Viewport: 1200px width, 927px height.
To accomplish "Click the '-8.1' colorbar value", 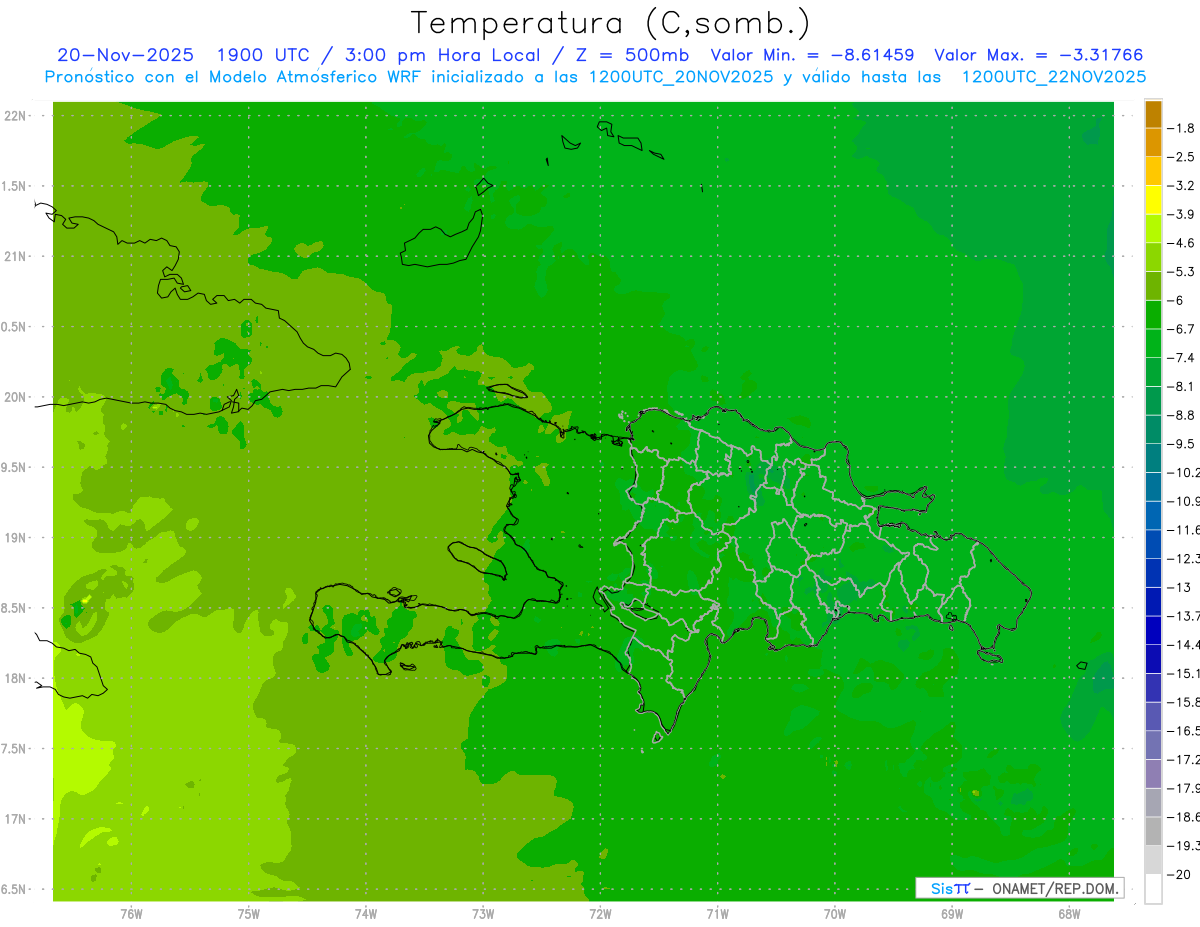I will pos(1182,386).
